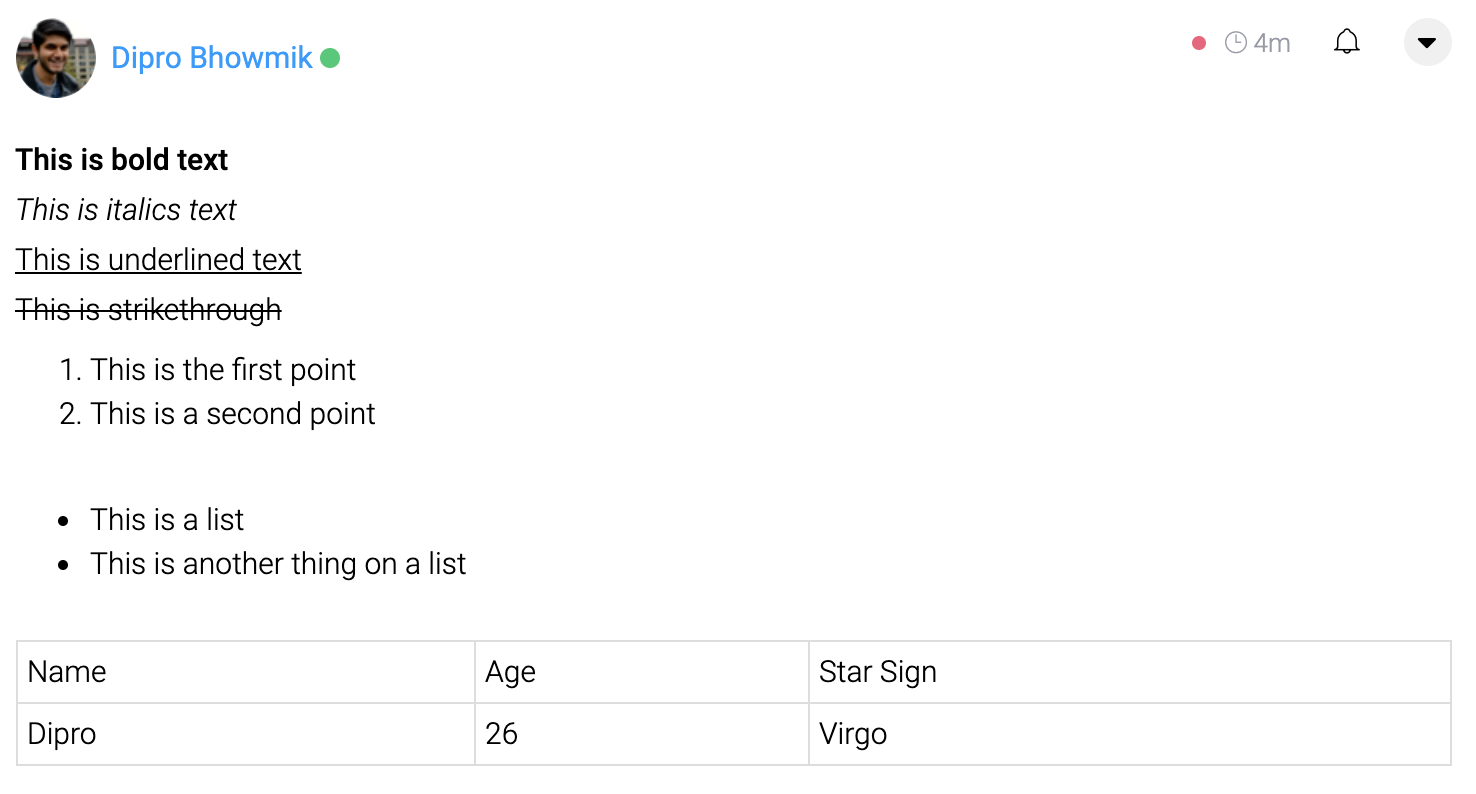1476x794 pixels.
Task: Click the Name header table cell
Action: click(x=246, y=672)
